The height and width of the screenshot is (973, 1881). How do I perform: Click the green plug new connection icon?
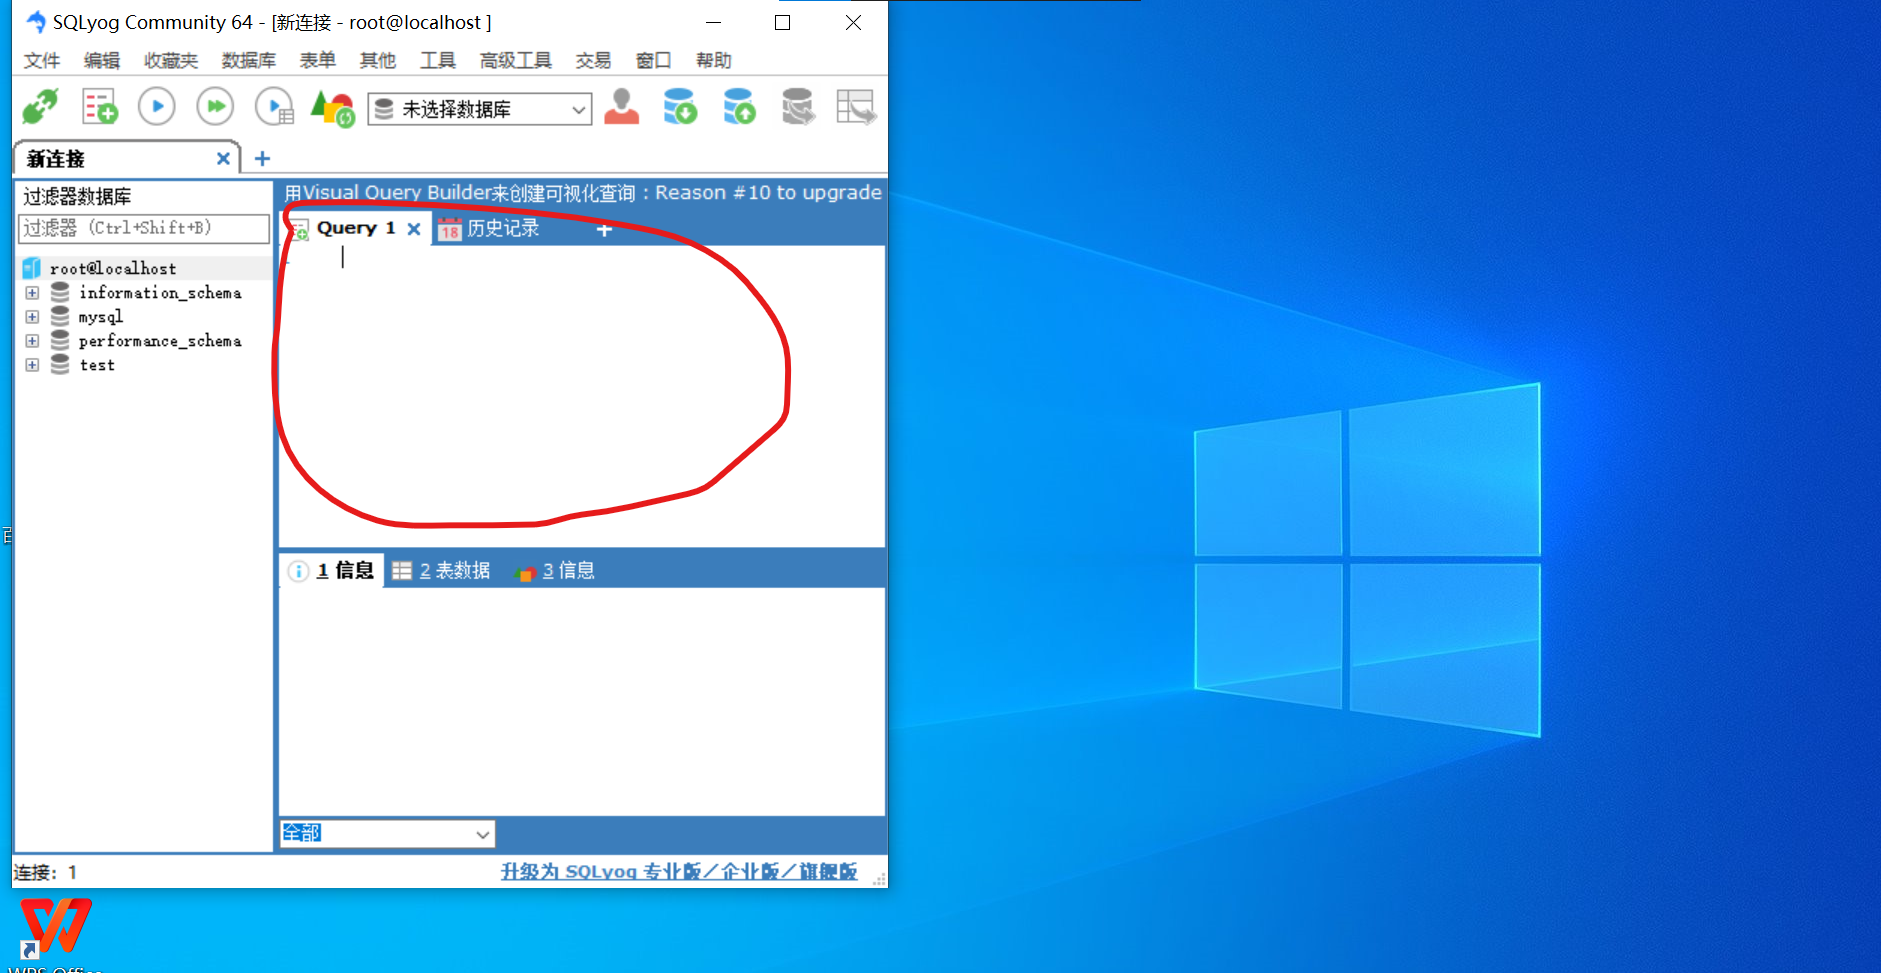[40, 106]
